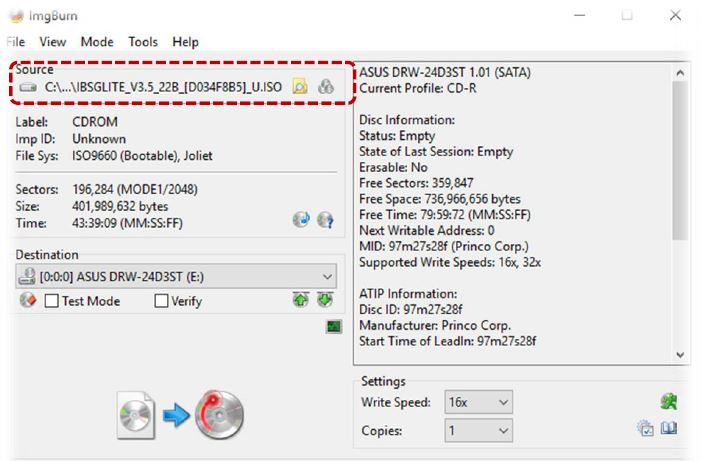The width and height of the screenshot is (709, 461).
Task: Close the ImgBurn window
Action: [675, 15]
